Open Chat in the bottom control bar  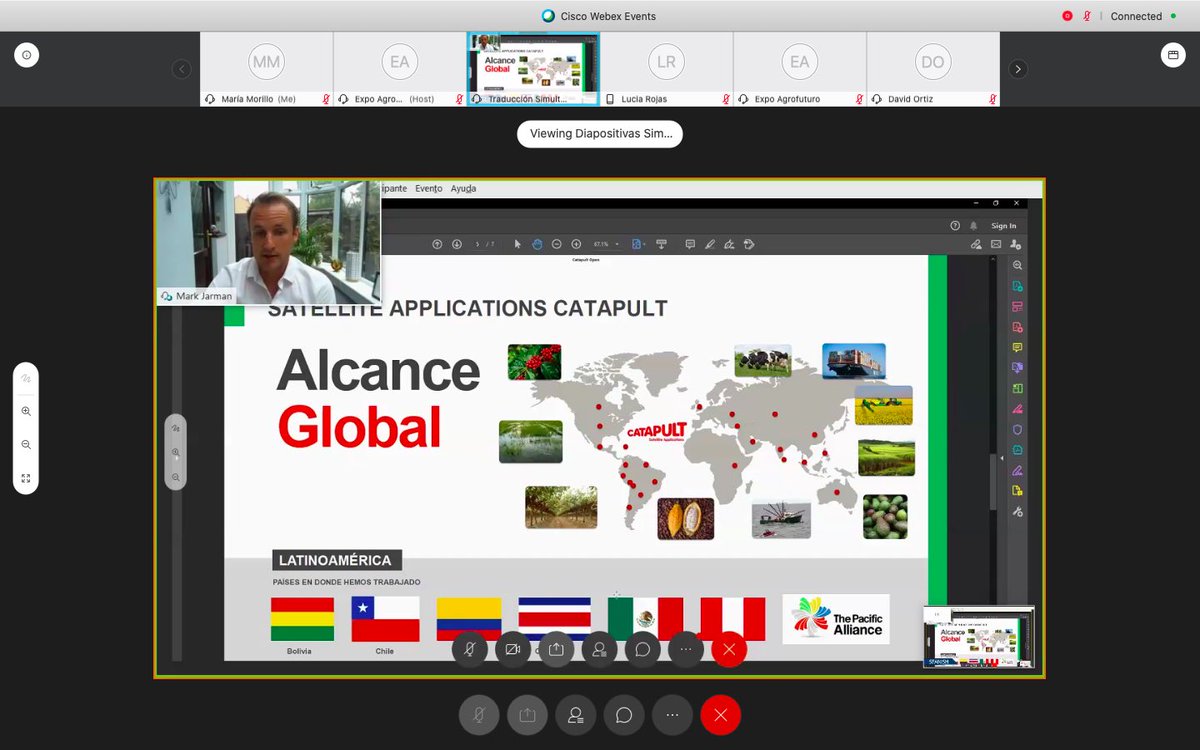pyautogui.click(x=624, y=715)
